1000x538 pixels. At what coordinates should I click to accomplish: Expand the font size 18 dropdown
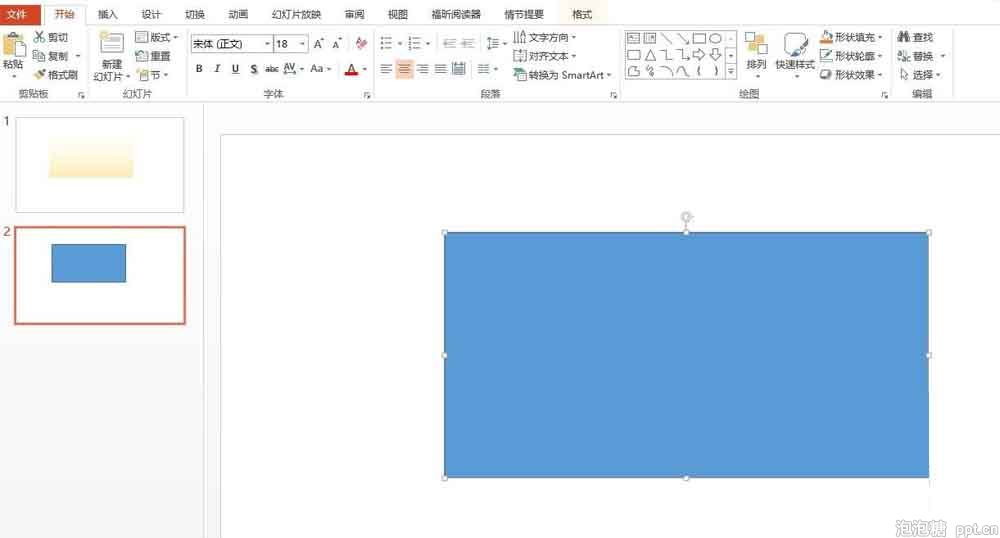coord(303,44)
